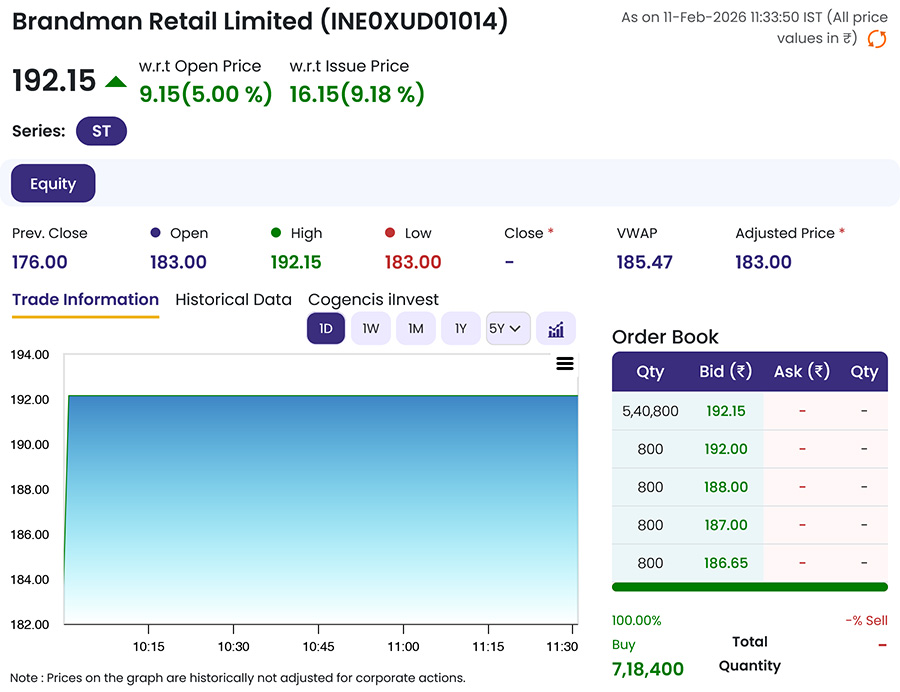This screenshot has height=692, width=900.
Task: Switch to Trade Information tab
Action: [86, 300]
